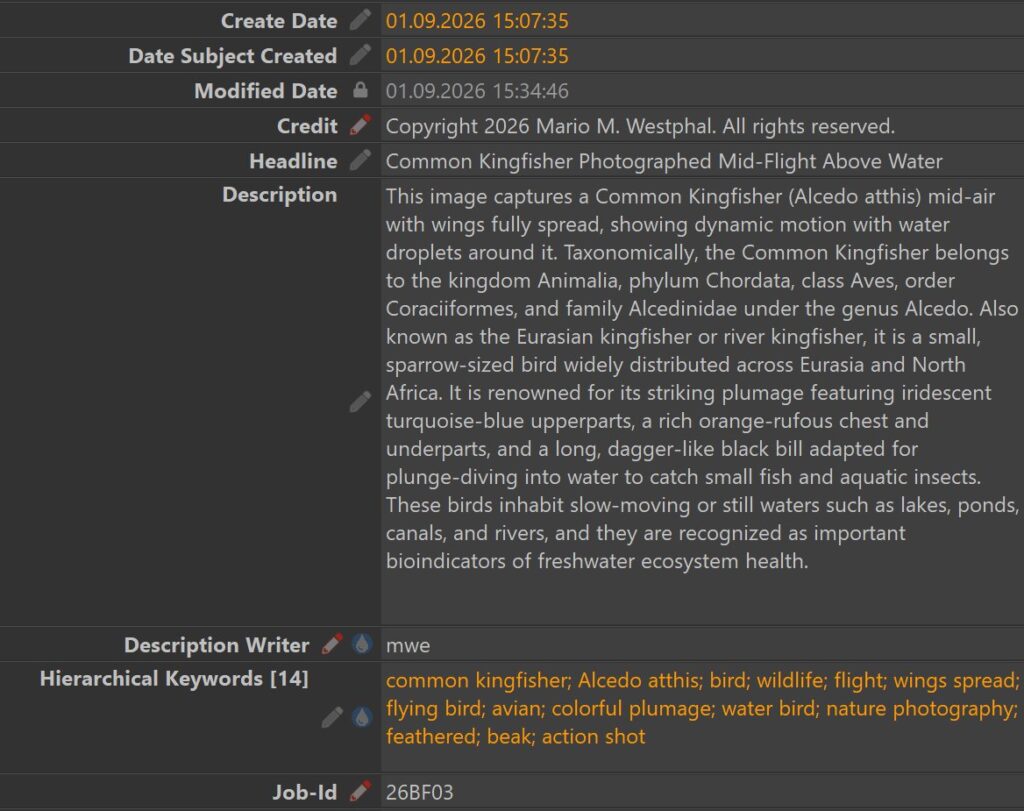Click the Hierarchical Keywords [14] label
1024x811 pixels.
pyautogui.click(x=174, y=679)
